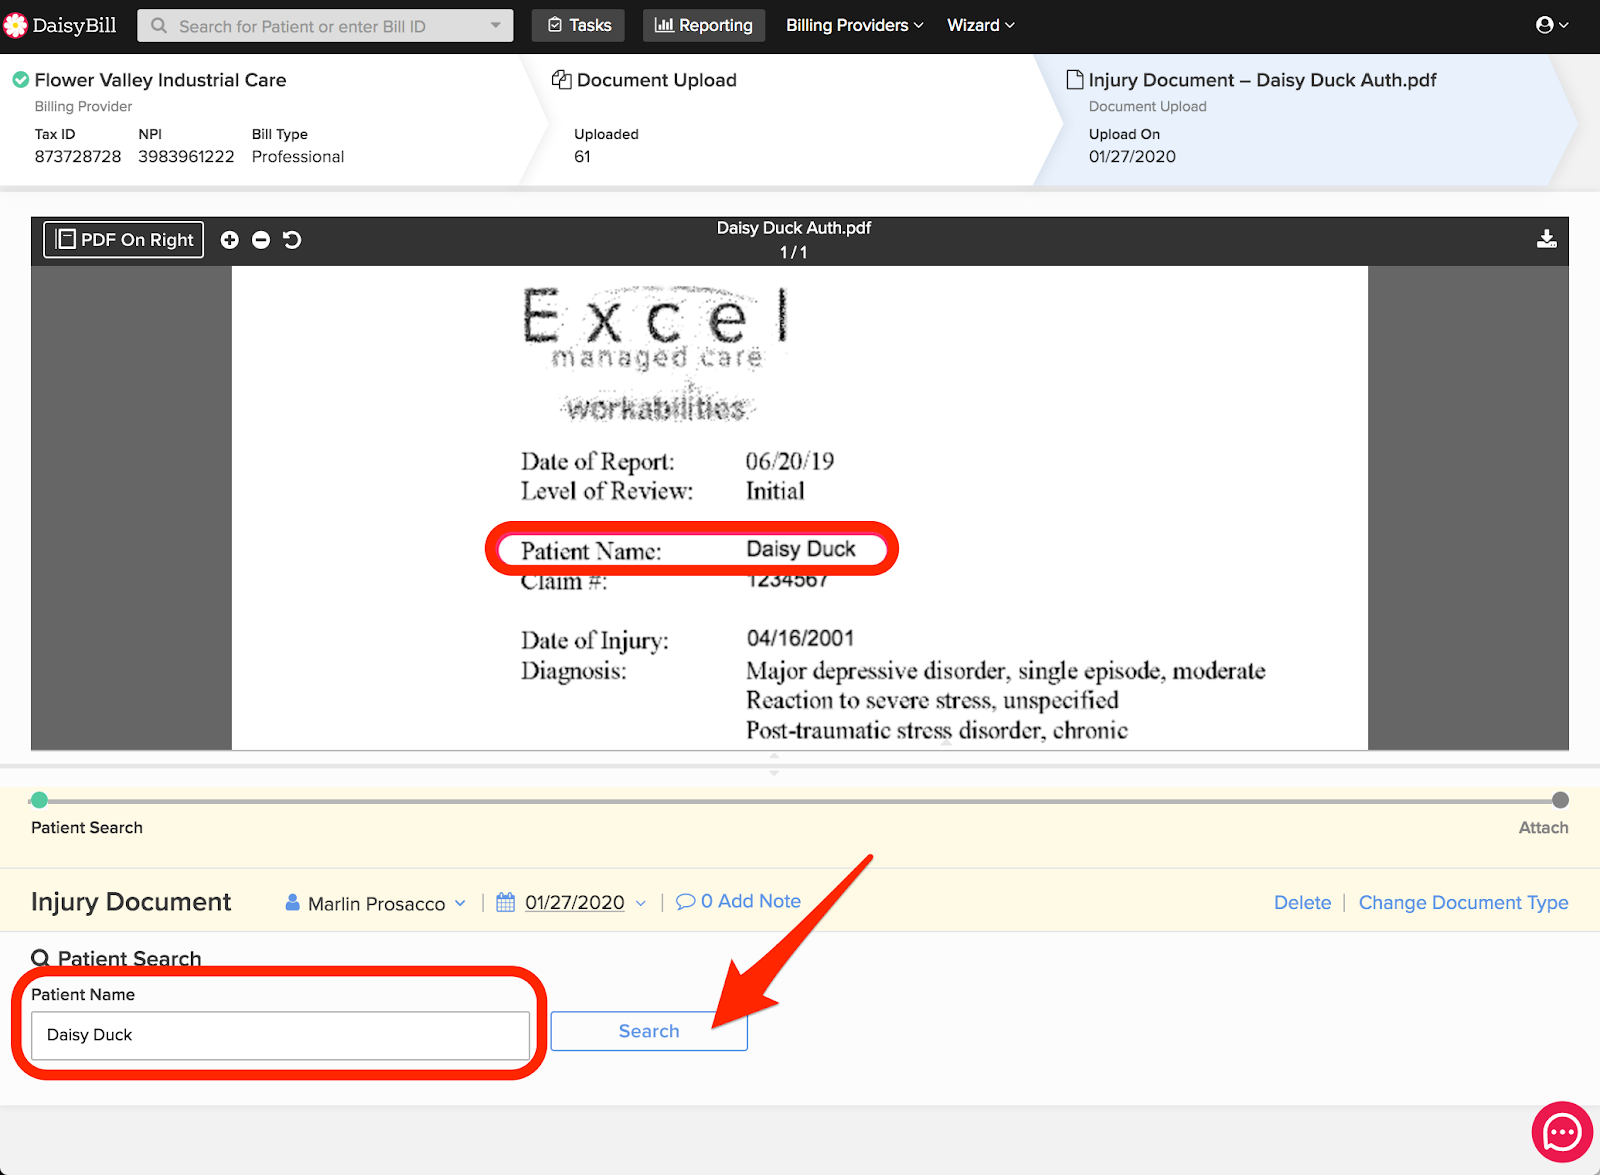This screenshot has height=1175, width=1600.
Task: Focus the patient or Bill ID search box
Action: click(325, 26)
